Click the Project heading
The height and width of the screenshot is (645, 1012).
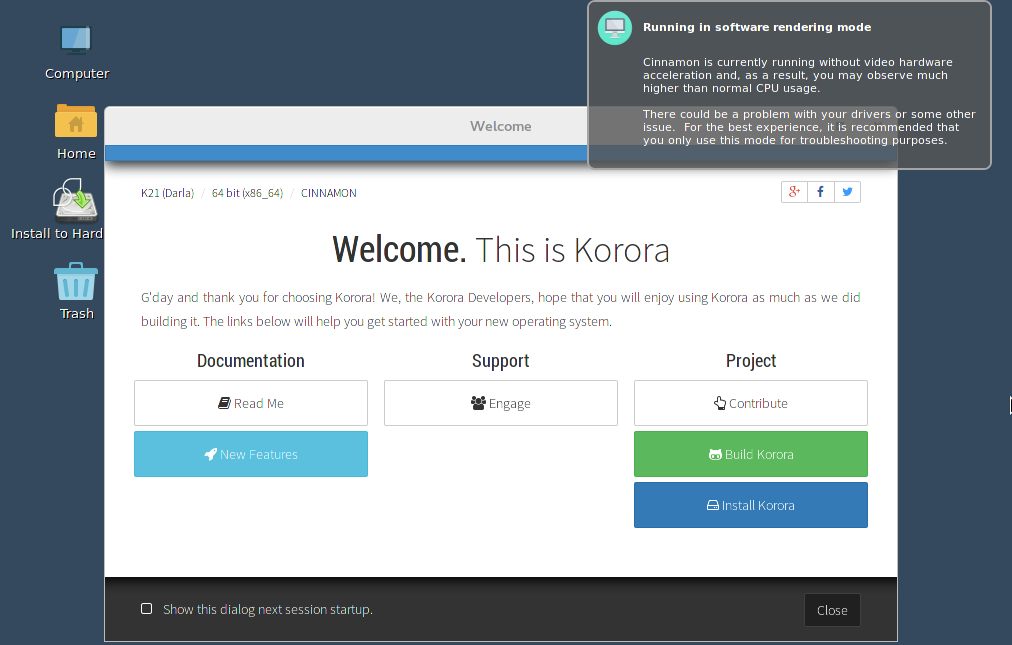click(751, 360)
